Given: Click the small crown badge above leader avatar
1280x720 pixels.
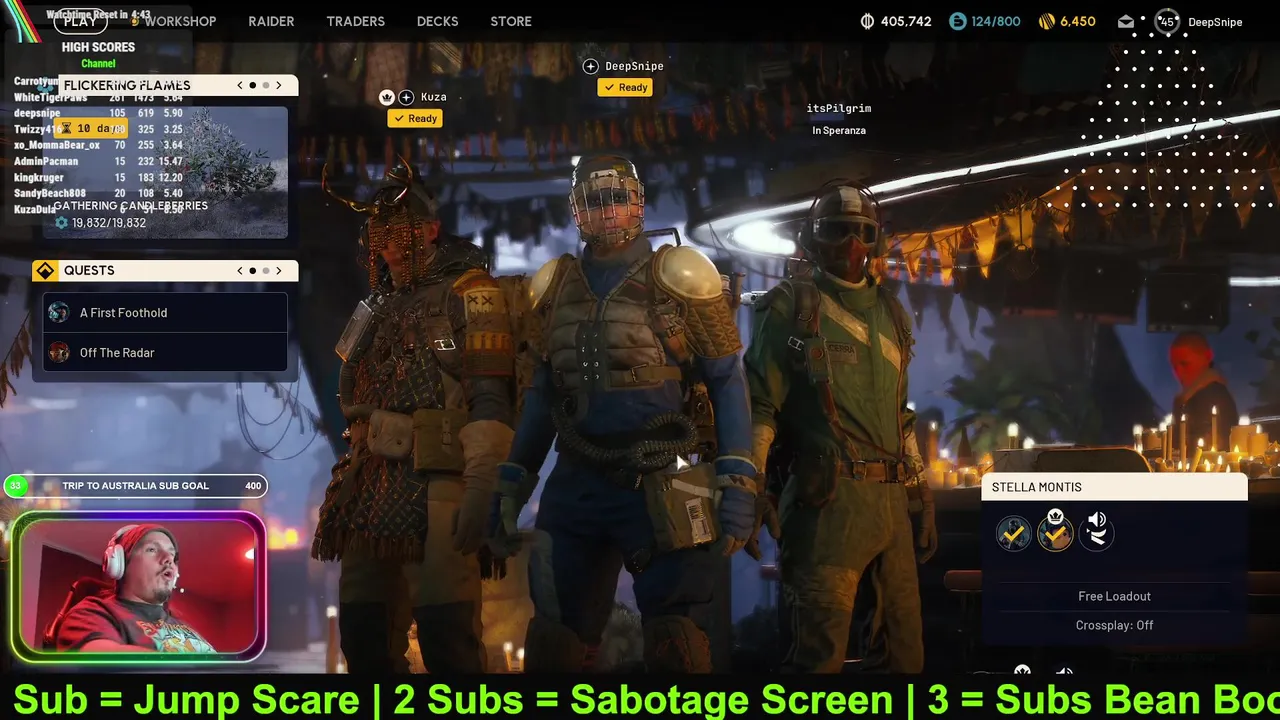Looking at the screenshot, I should pyautogui.click(x=1055, y=515).
